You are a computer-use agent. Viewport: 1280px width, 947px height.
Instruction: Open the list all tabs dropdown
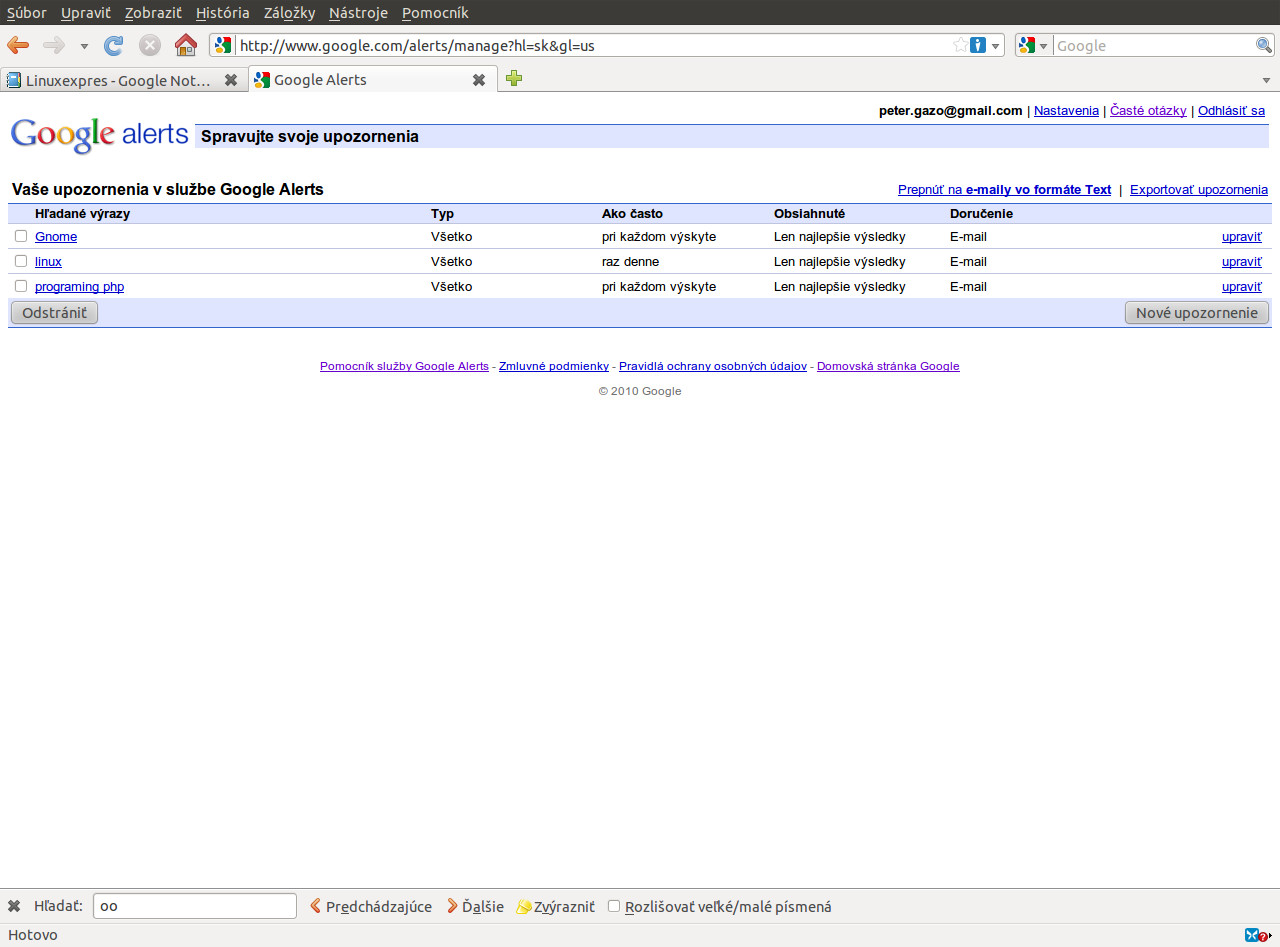tap(1267, 80)
